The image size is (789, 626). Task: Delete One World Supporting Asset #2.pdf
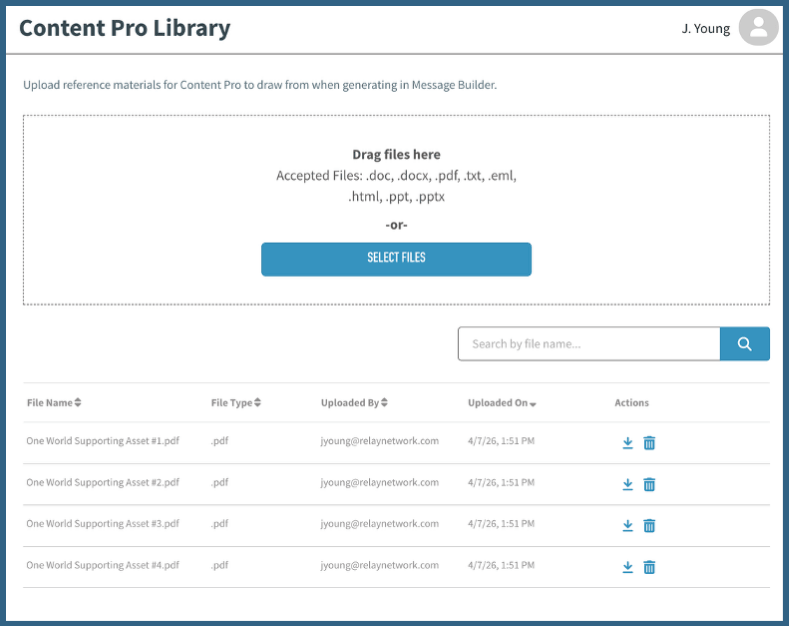coord(649,484)
